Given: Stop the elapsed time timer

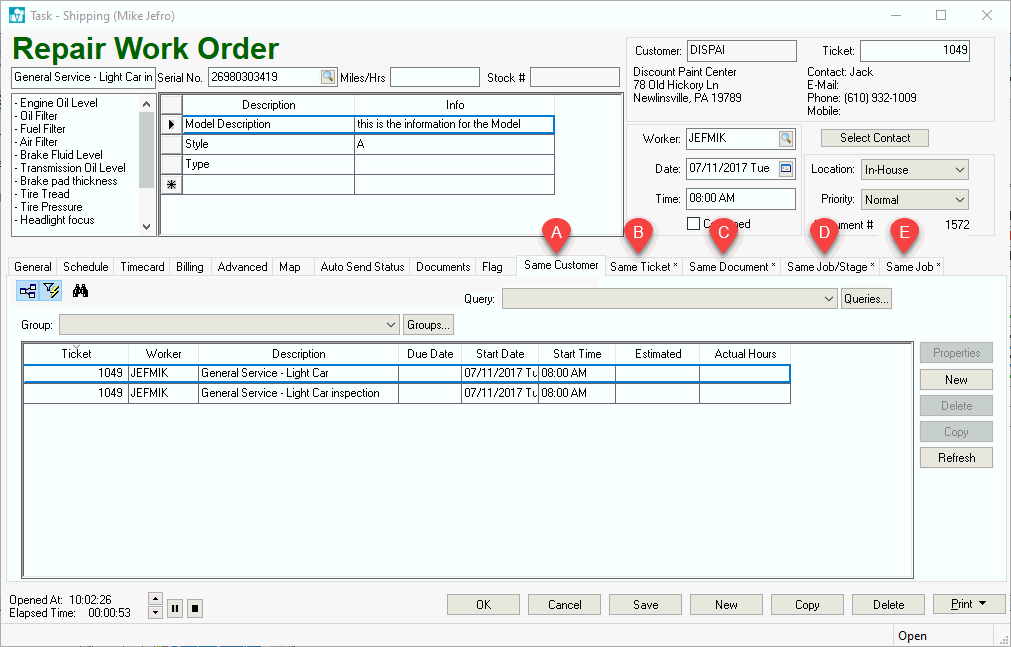Looking at the screenshot, I should [195, 608].
